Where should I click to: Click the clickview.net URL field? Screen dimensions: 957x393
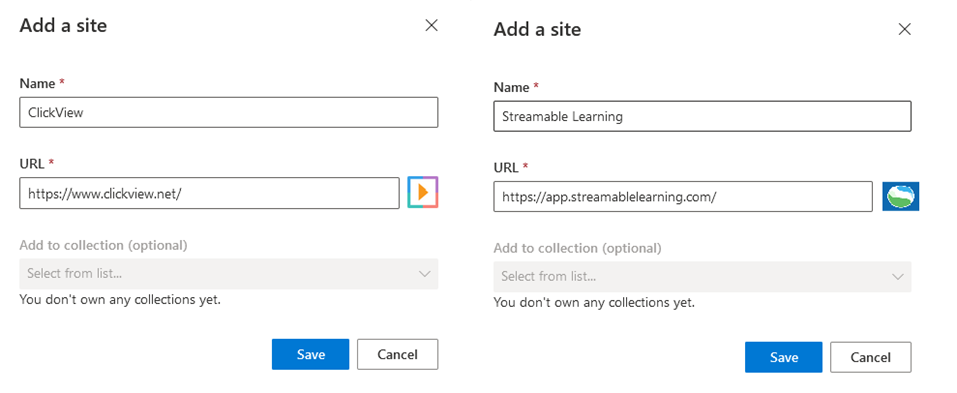pyautogui.click(x=209, y=193)
